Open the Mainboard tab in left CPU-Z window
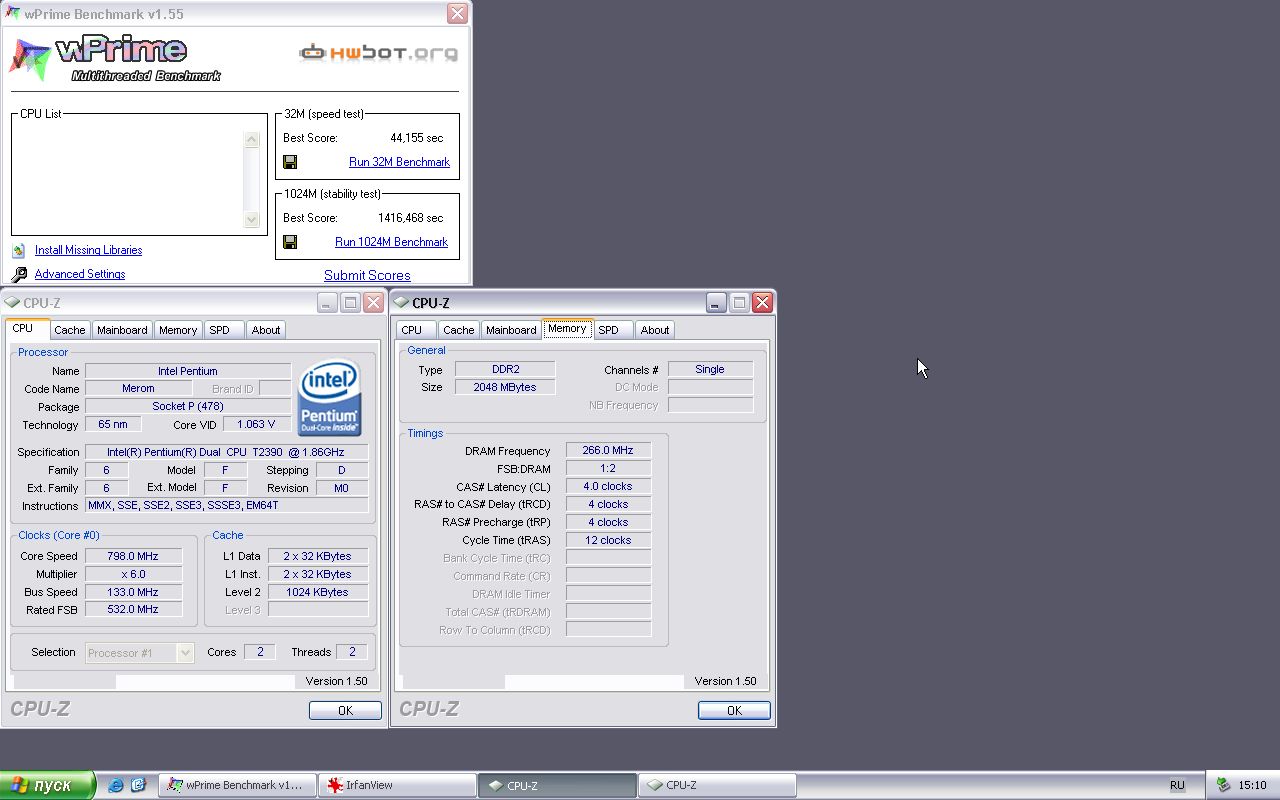 tap(122, 330)
